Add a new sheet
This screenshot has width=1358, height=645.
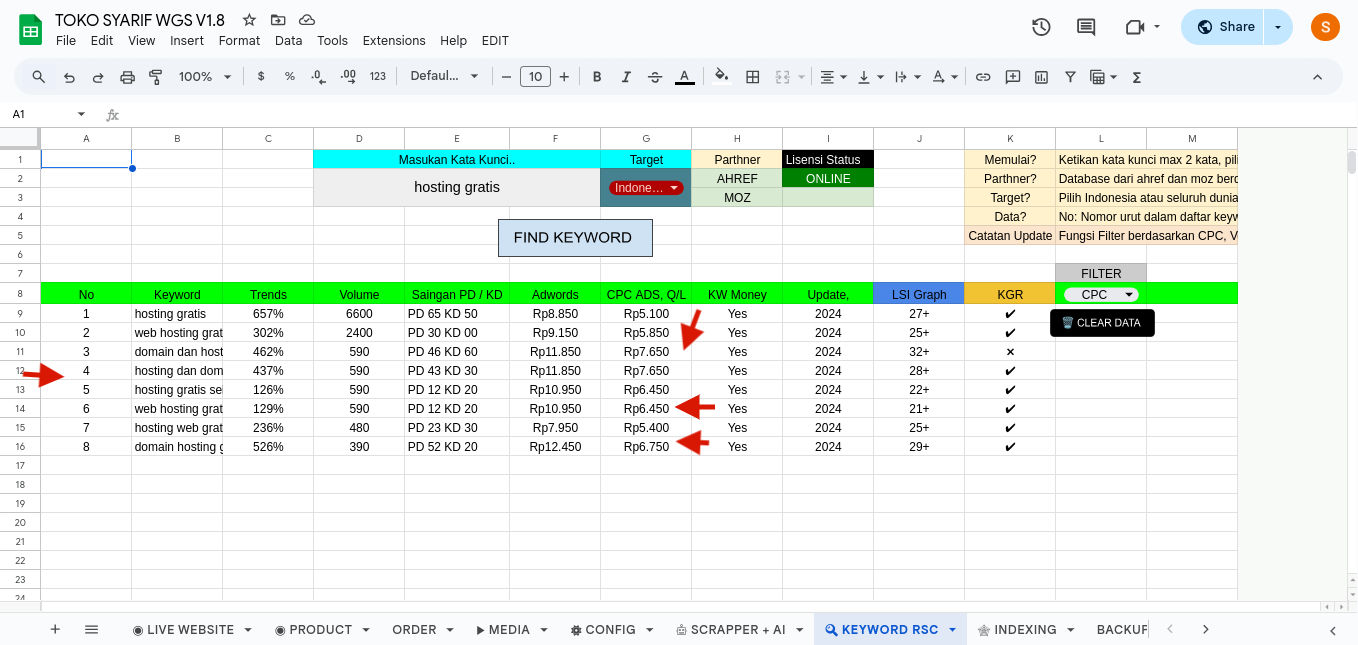[x=55, y=629]
